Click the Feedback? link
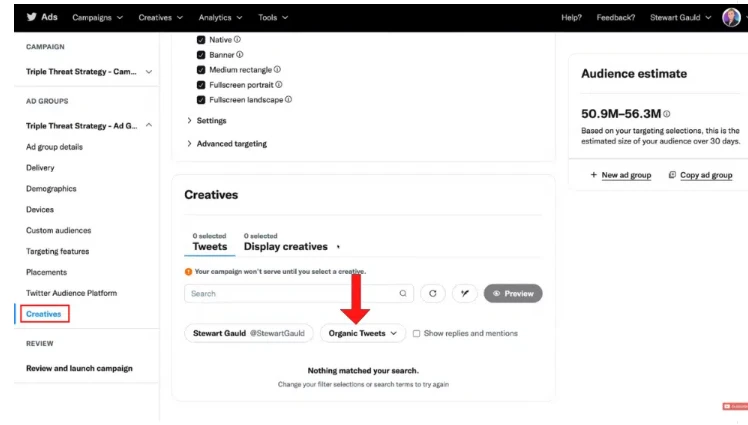Viewport: 748px width, 425px height. point(615,18)
